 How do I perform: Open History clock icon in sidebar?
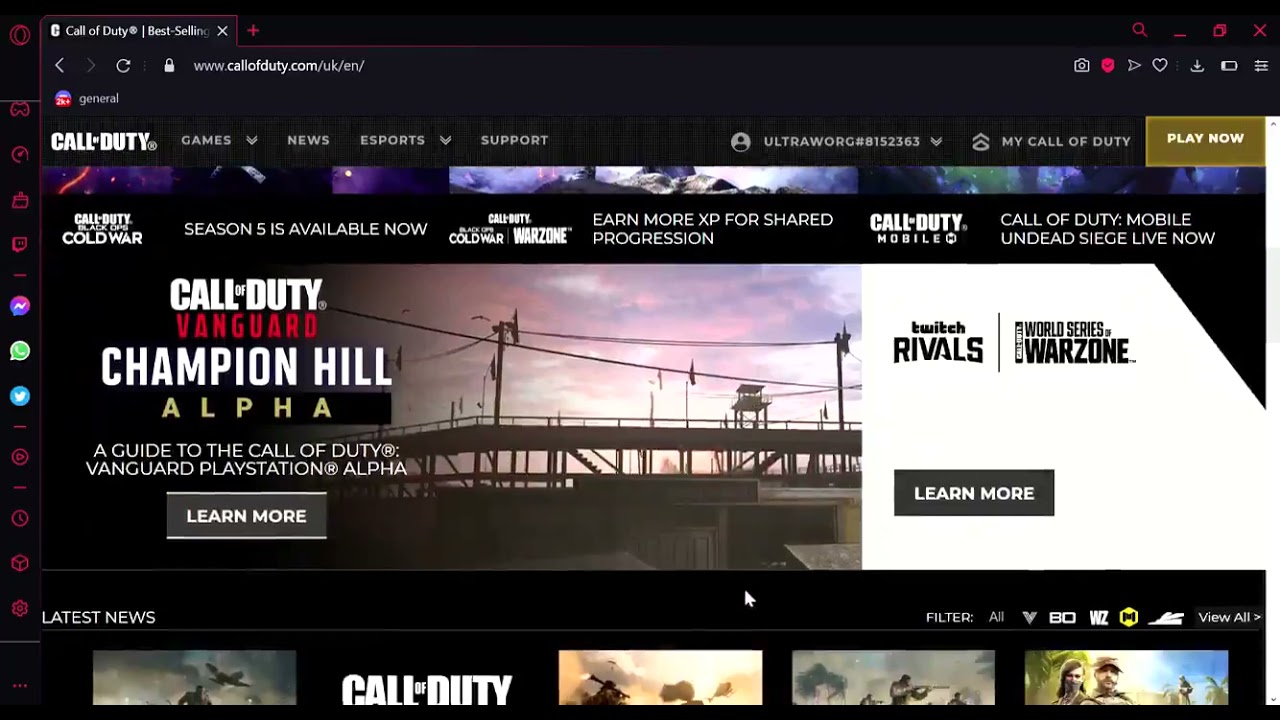point(20,519)
